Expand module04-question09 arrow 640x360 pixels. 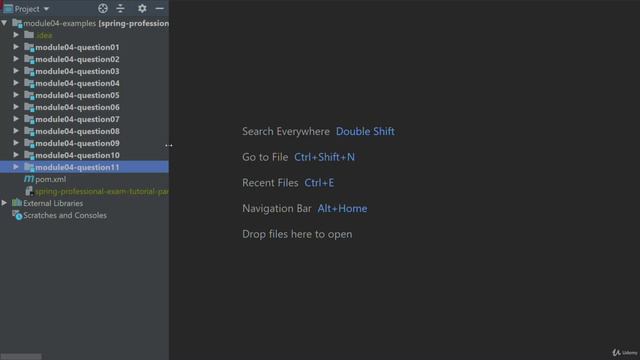click(x=16, y=143)
